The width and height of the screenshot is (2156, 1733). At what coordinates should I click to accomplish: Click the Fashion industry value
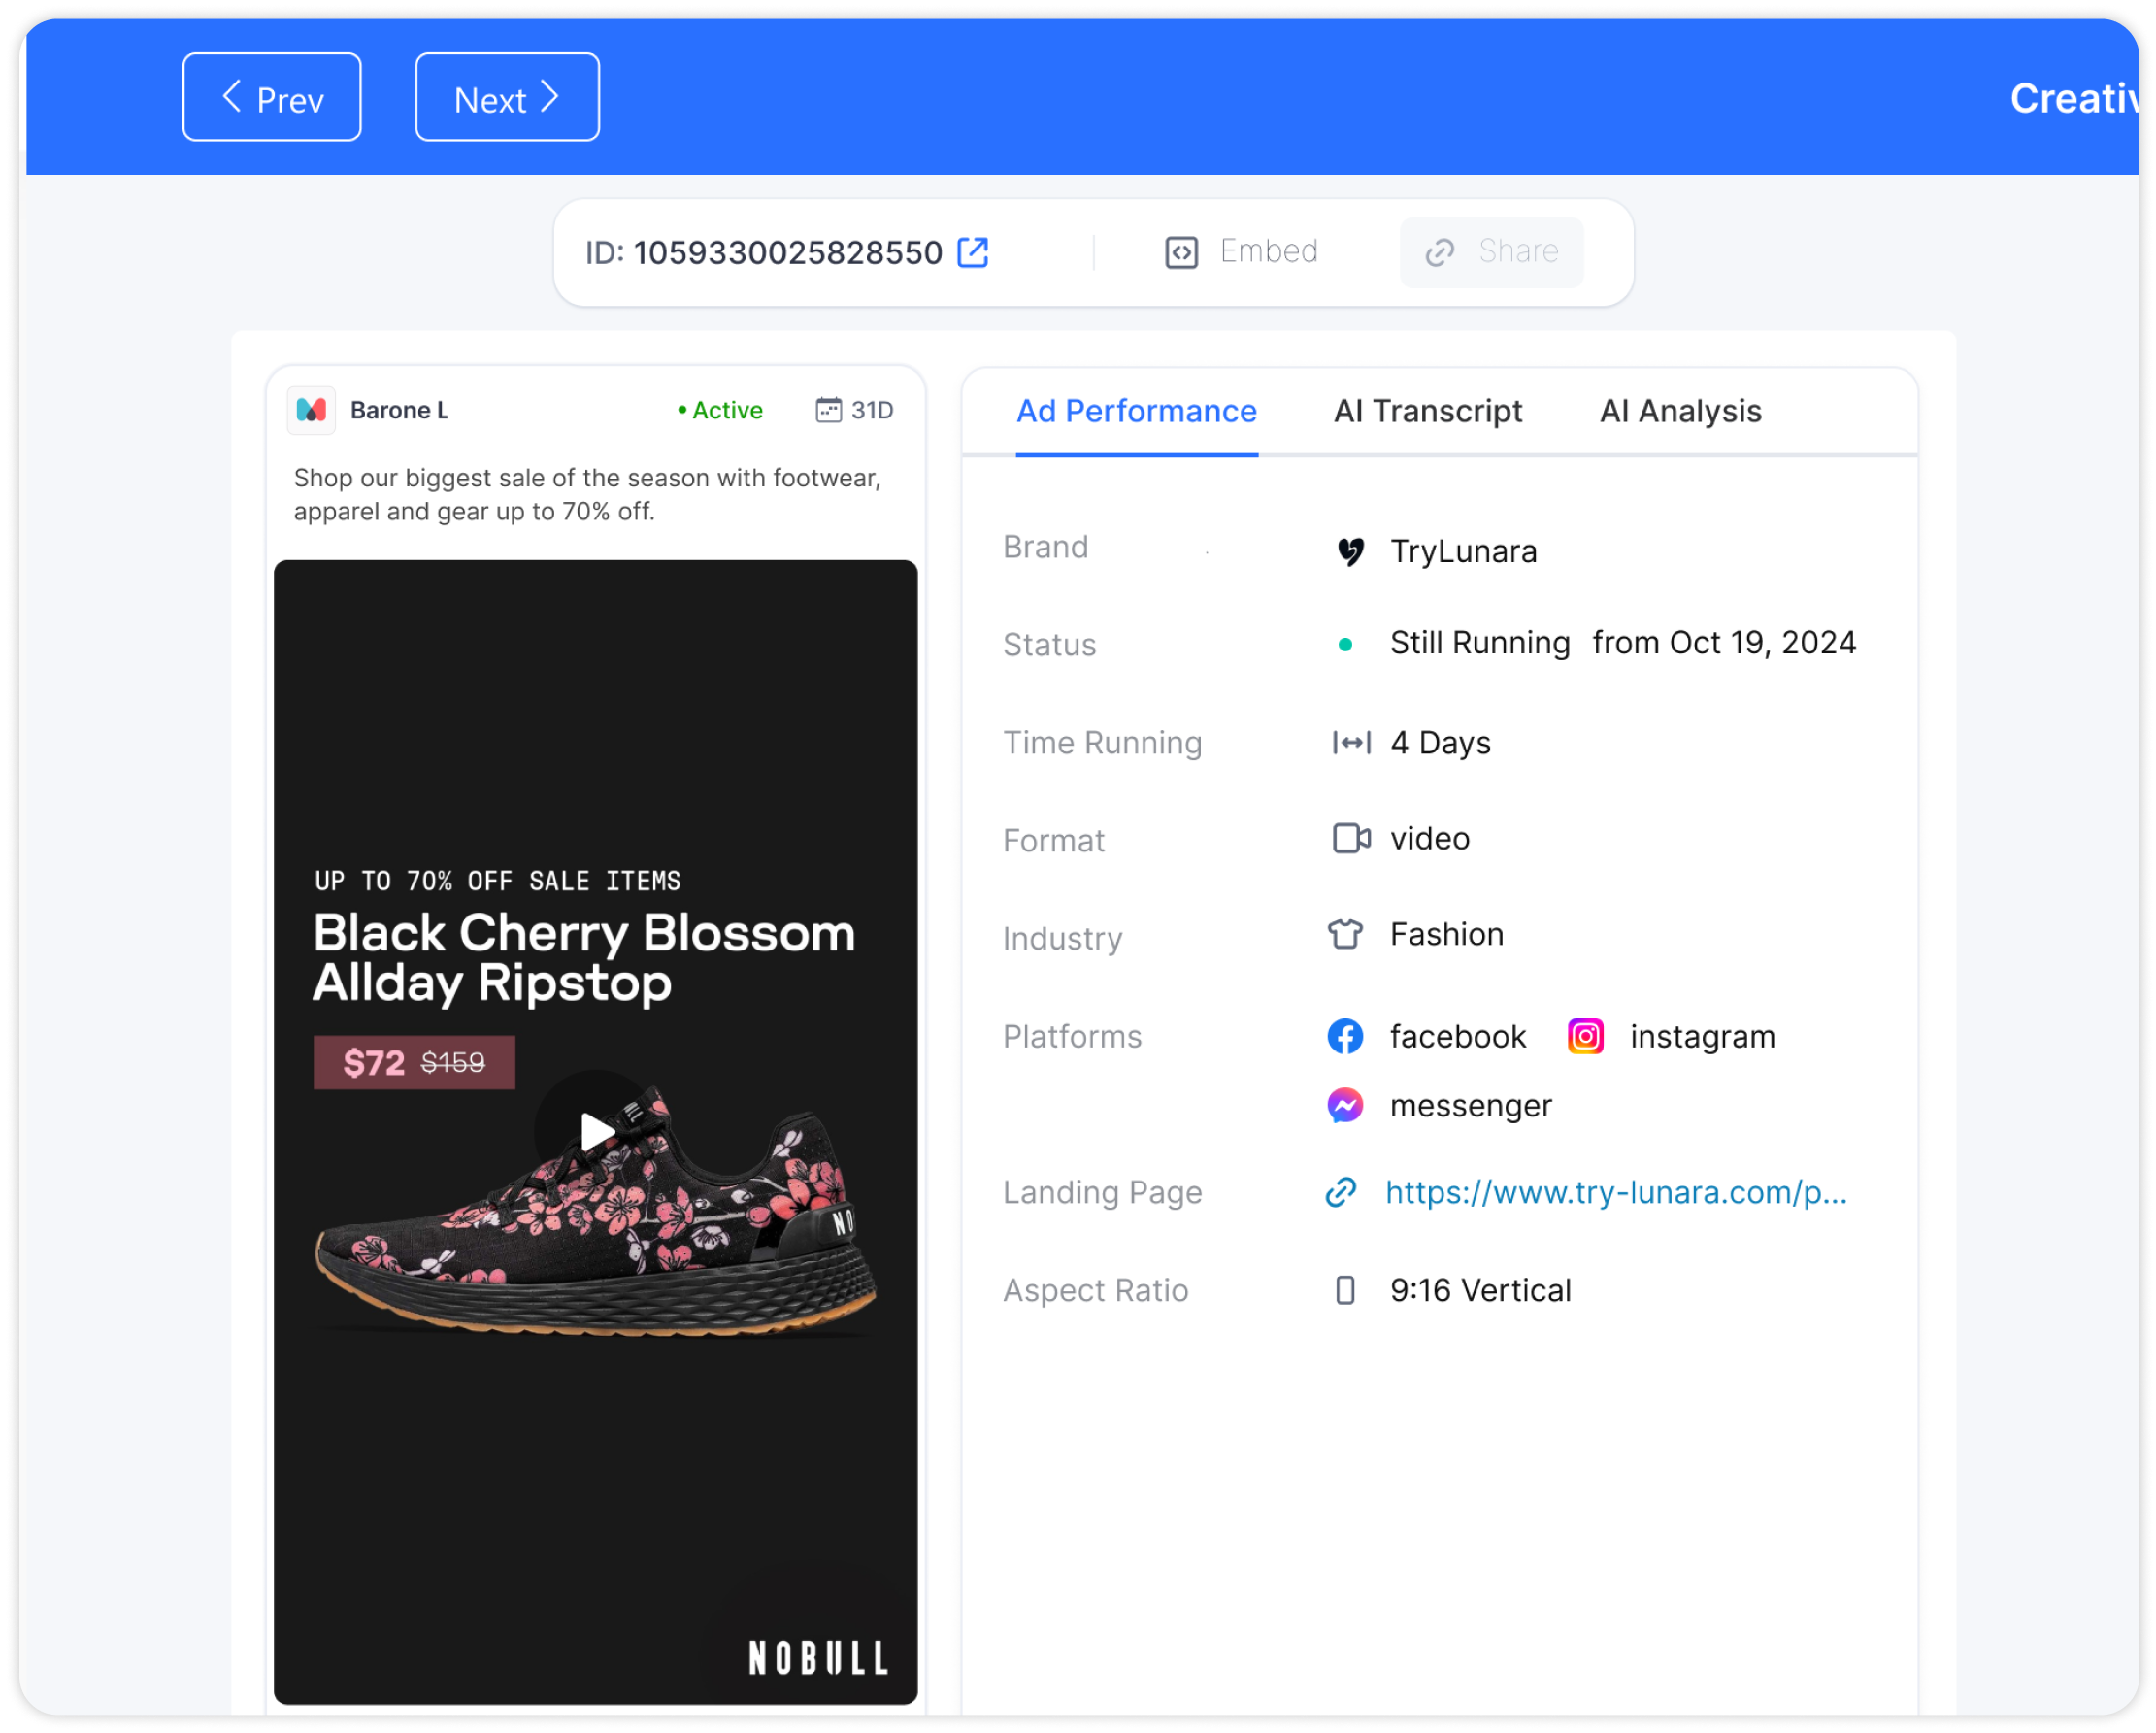(x=1447, y=934)
